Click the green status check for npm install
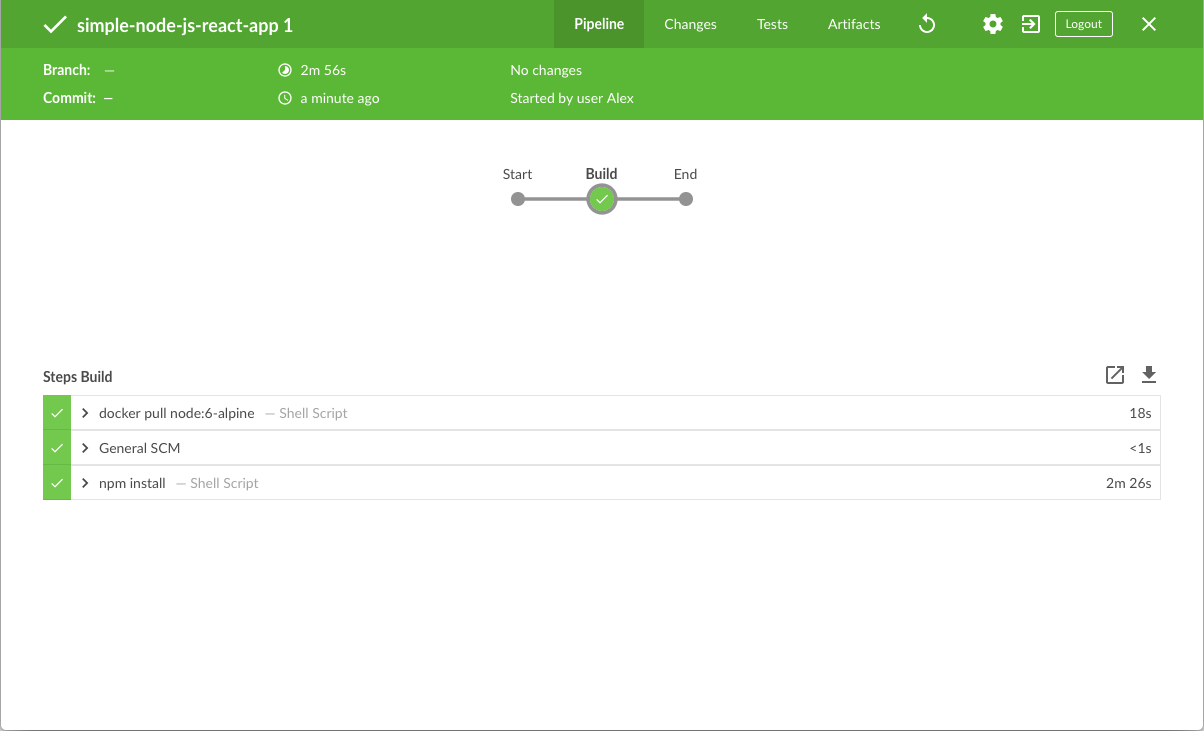Screen dimensions: 1204x731 [x=57, y=483]
